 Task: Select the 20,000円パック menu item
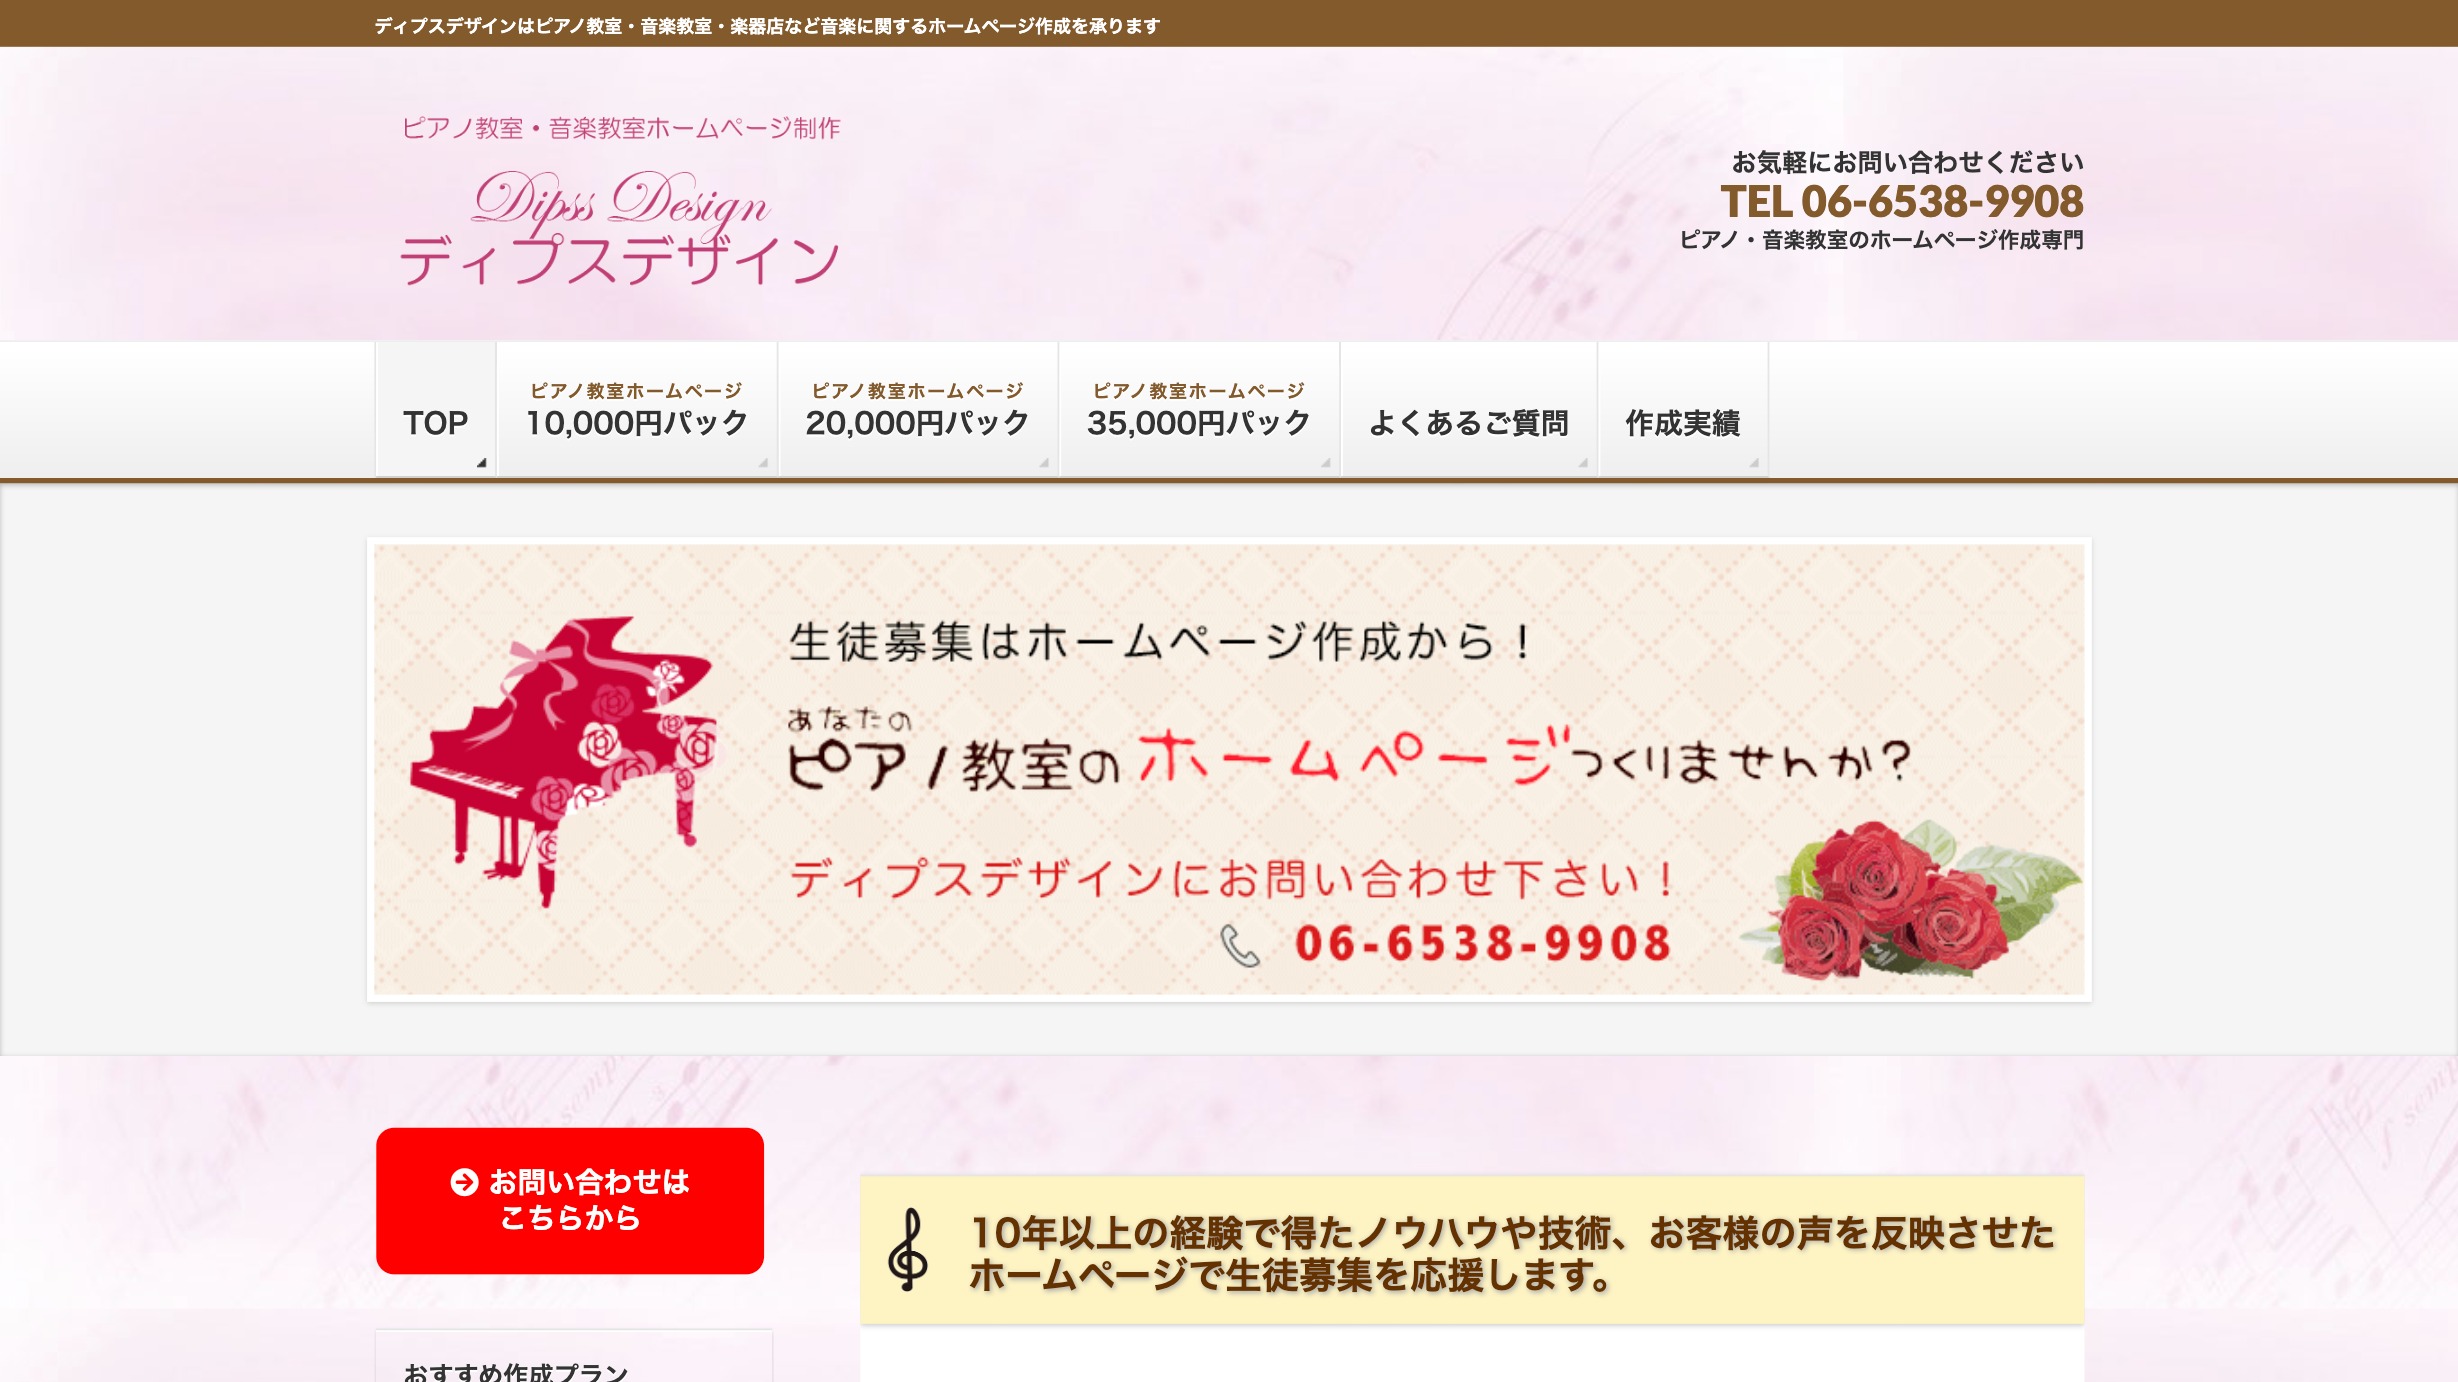[x=918, y=409]
